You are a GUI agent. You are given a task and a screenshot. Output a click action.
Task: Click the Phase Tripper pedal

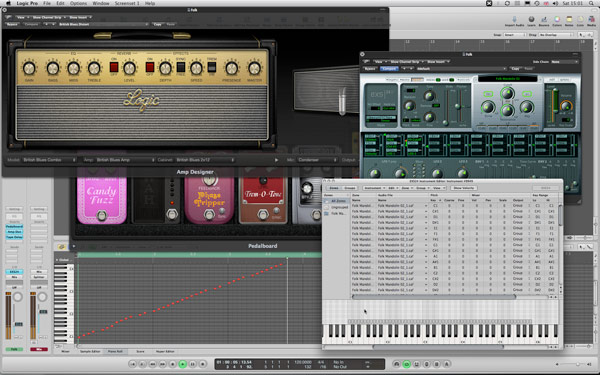[209, 200]
